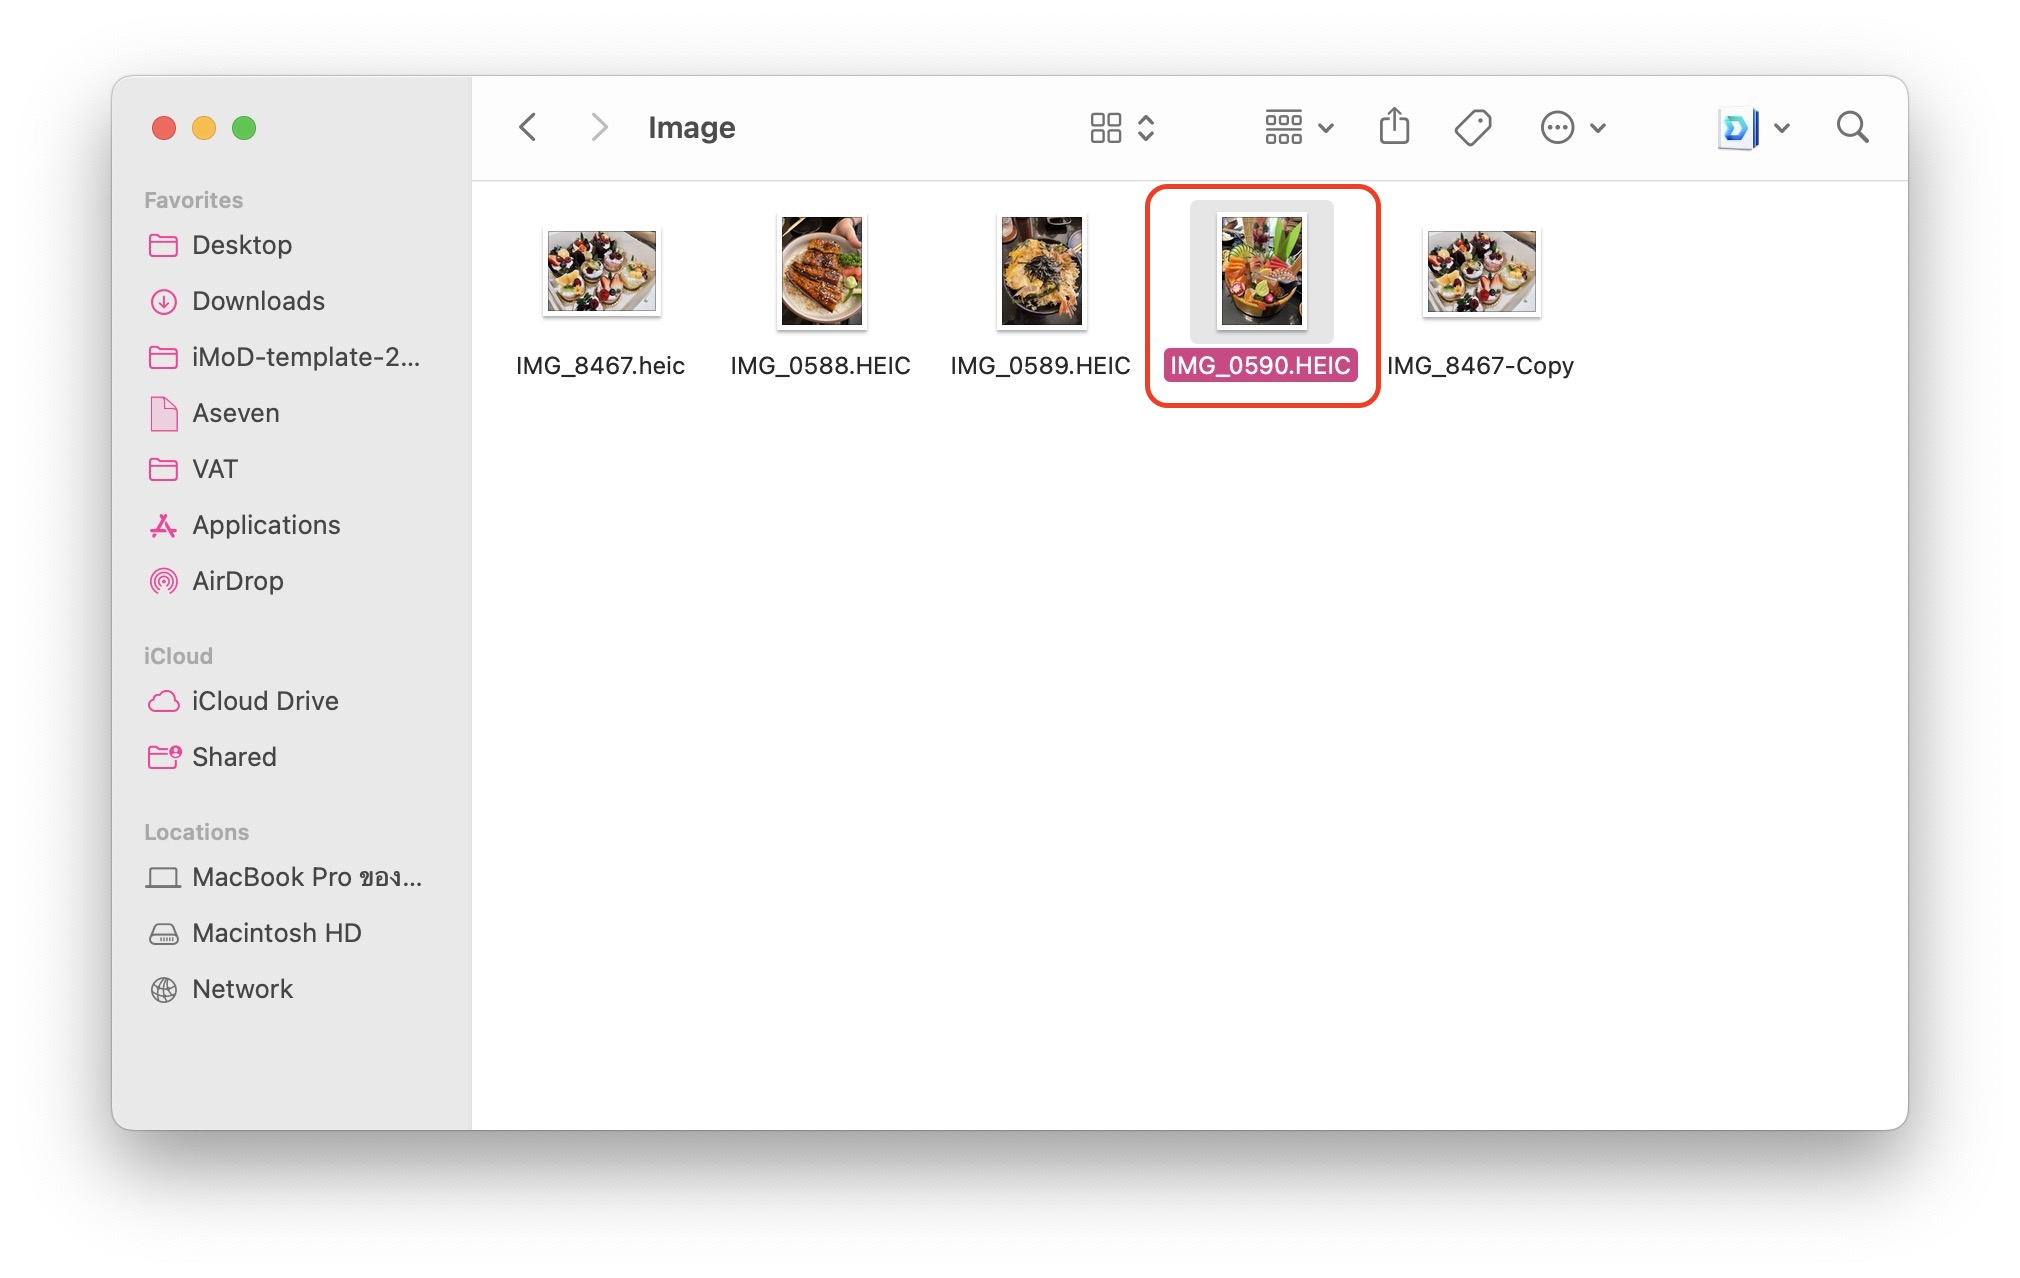Open the Network location

click(x=242, y=989)
